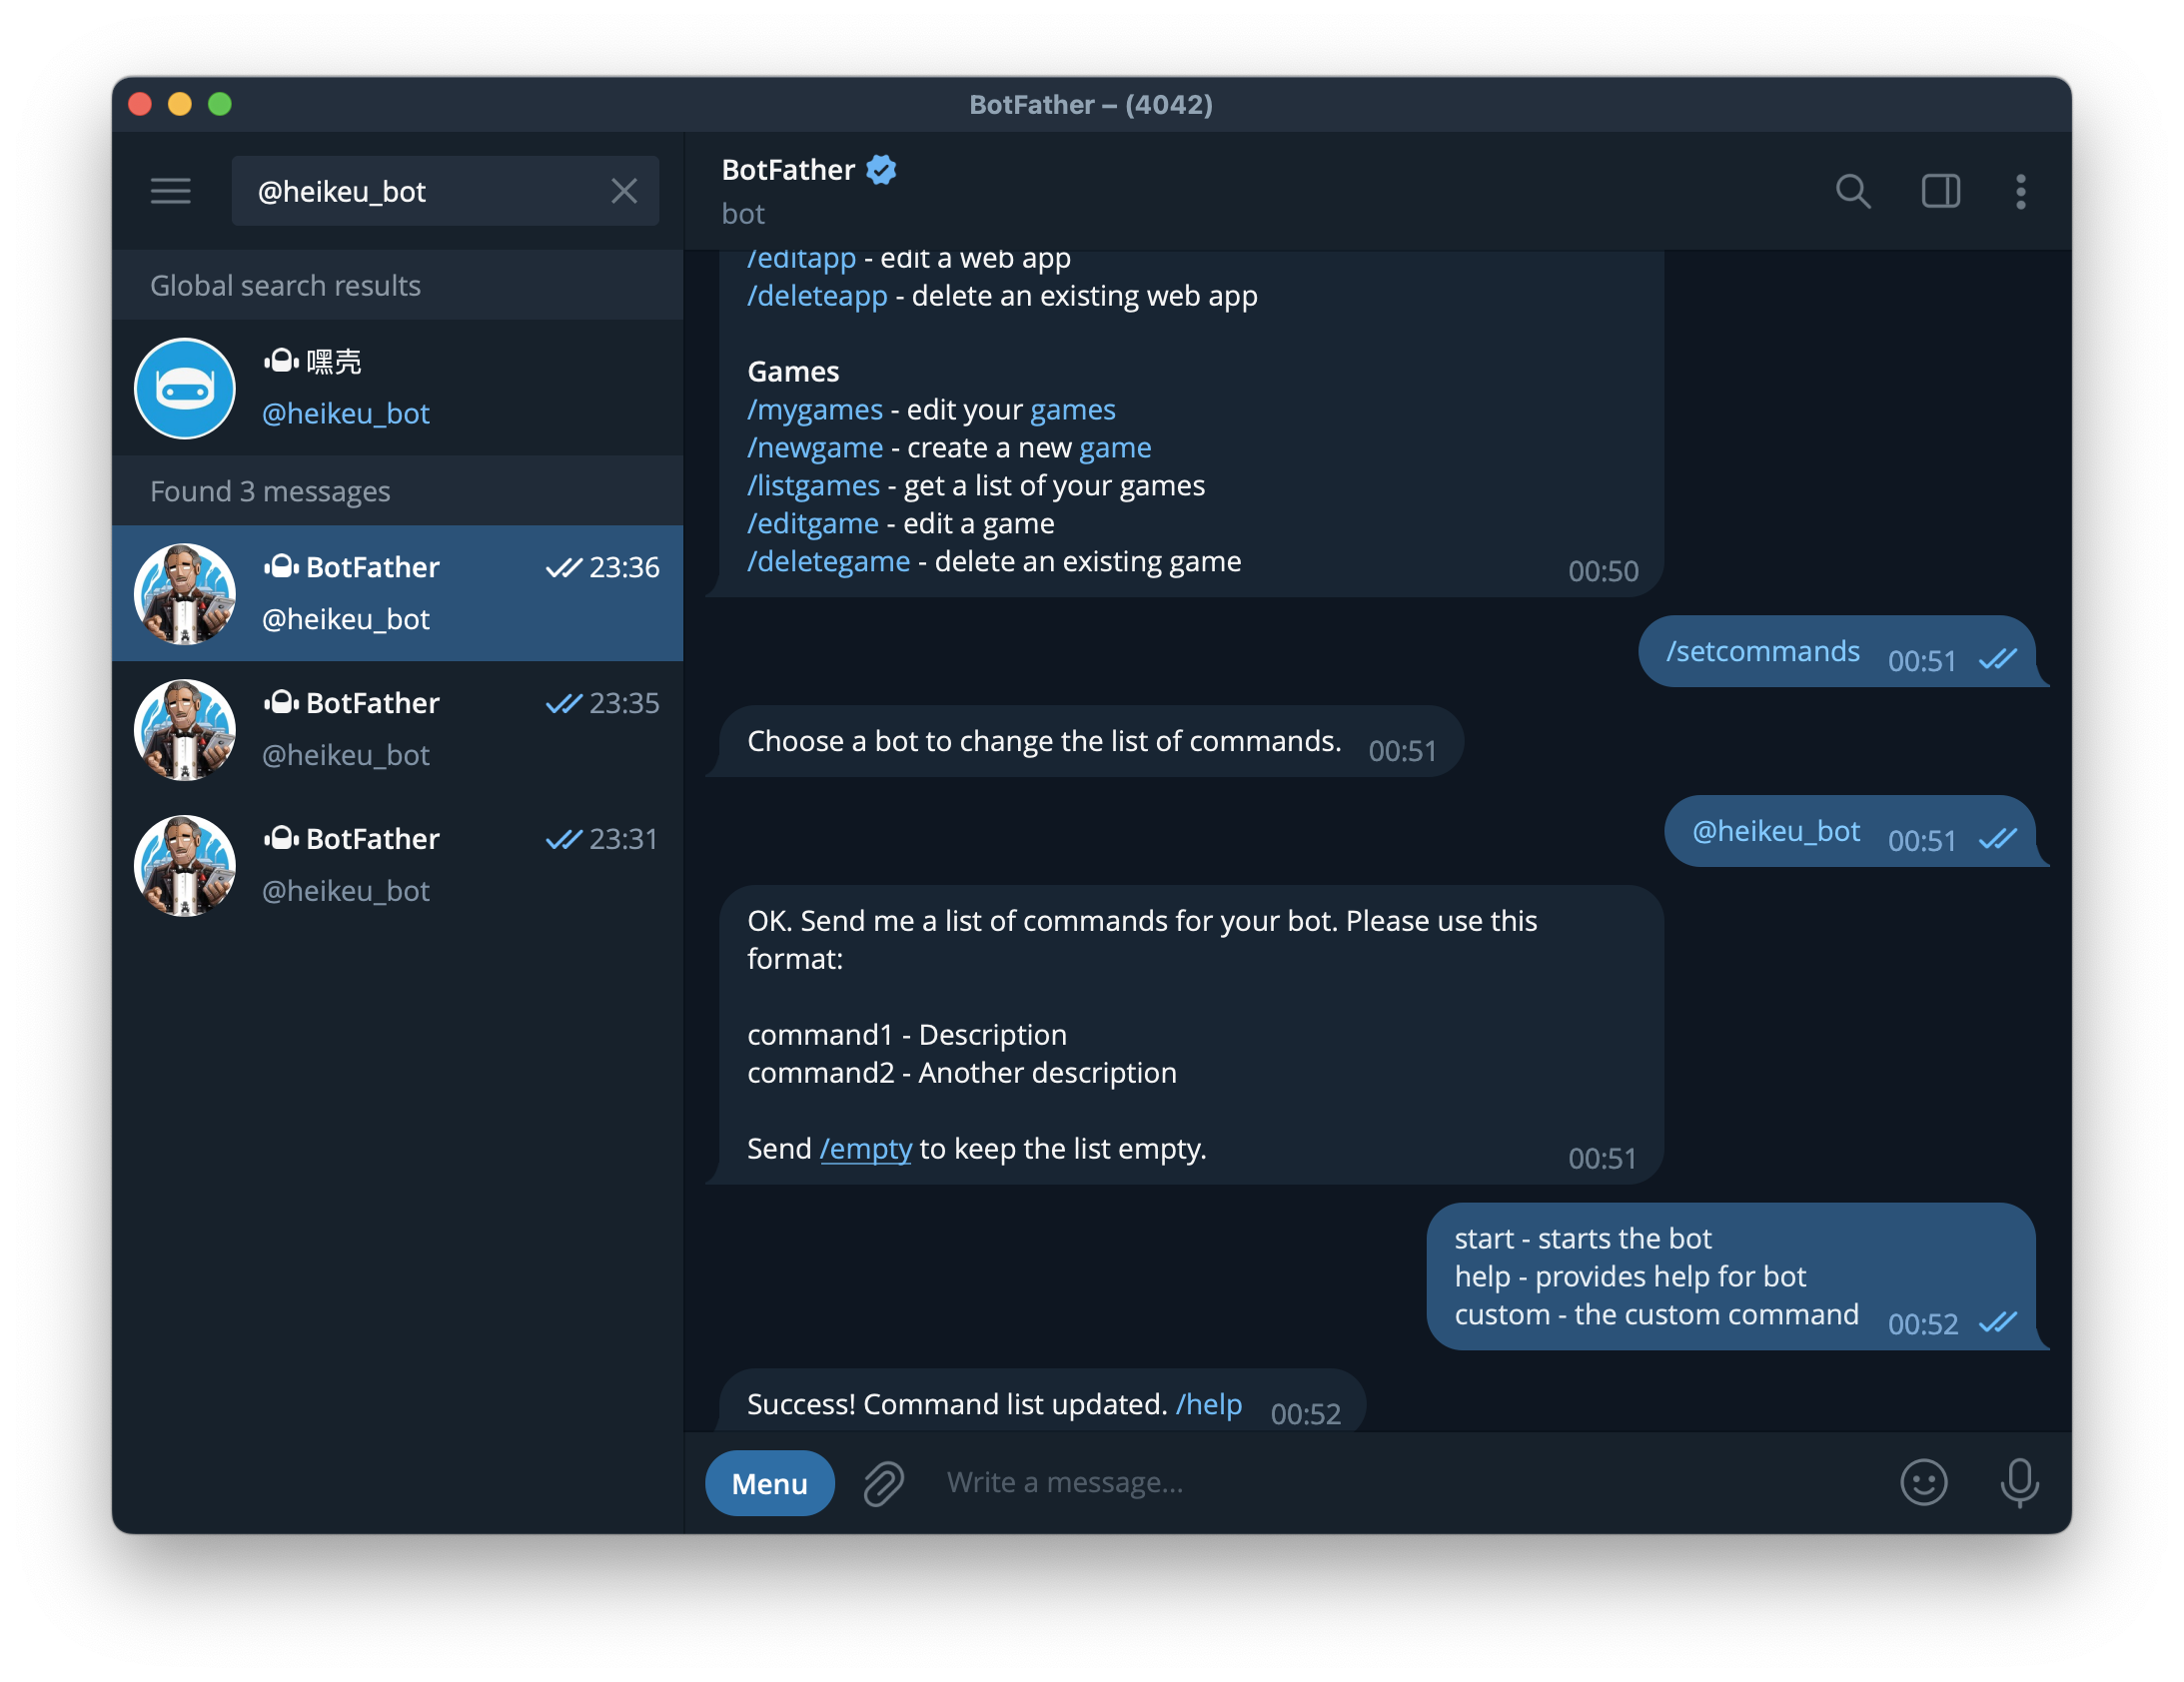Click the 噶壳 bot profile picture

(184, 386)
